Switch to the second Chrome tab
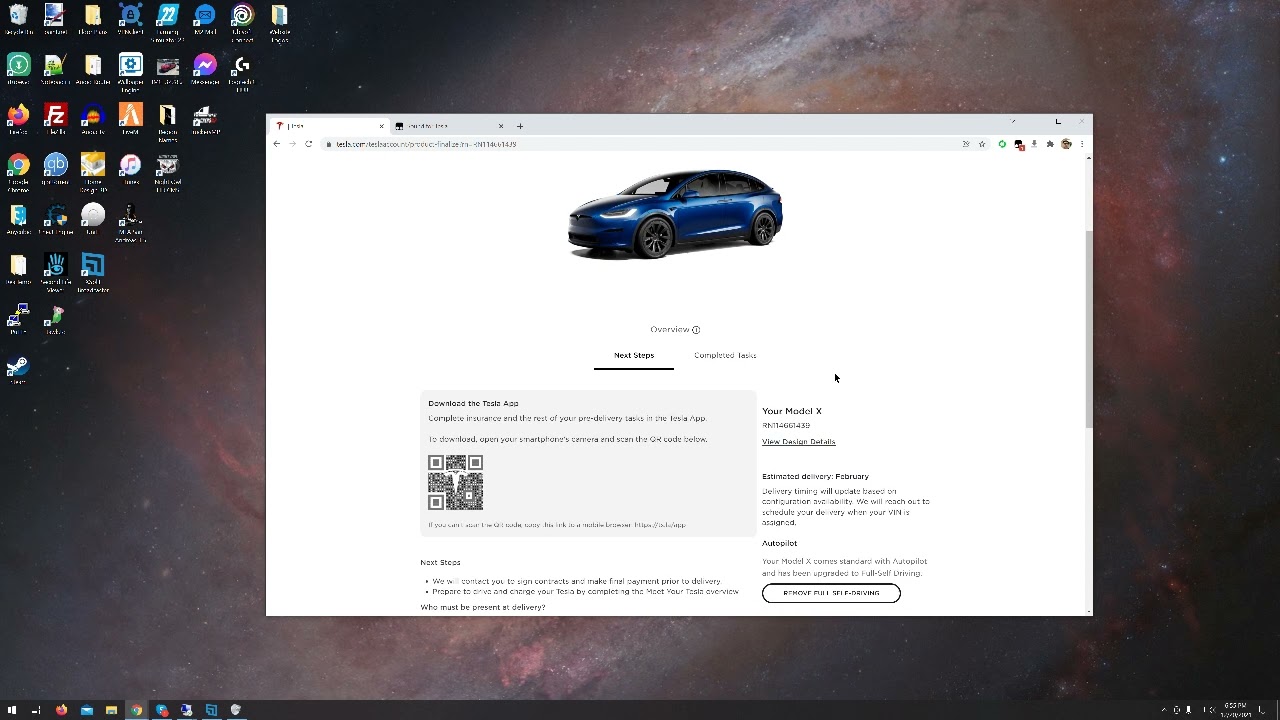The width and height of the screenshot is (1280, 720). click(448, 126)
